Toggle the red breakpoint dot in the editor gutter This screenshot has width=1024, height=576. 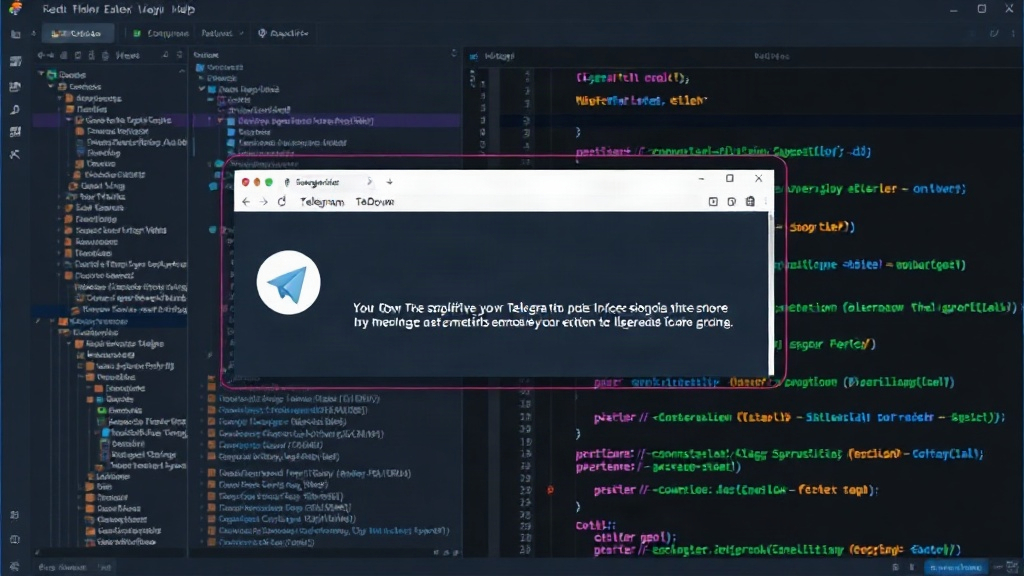point(551,489)
